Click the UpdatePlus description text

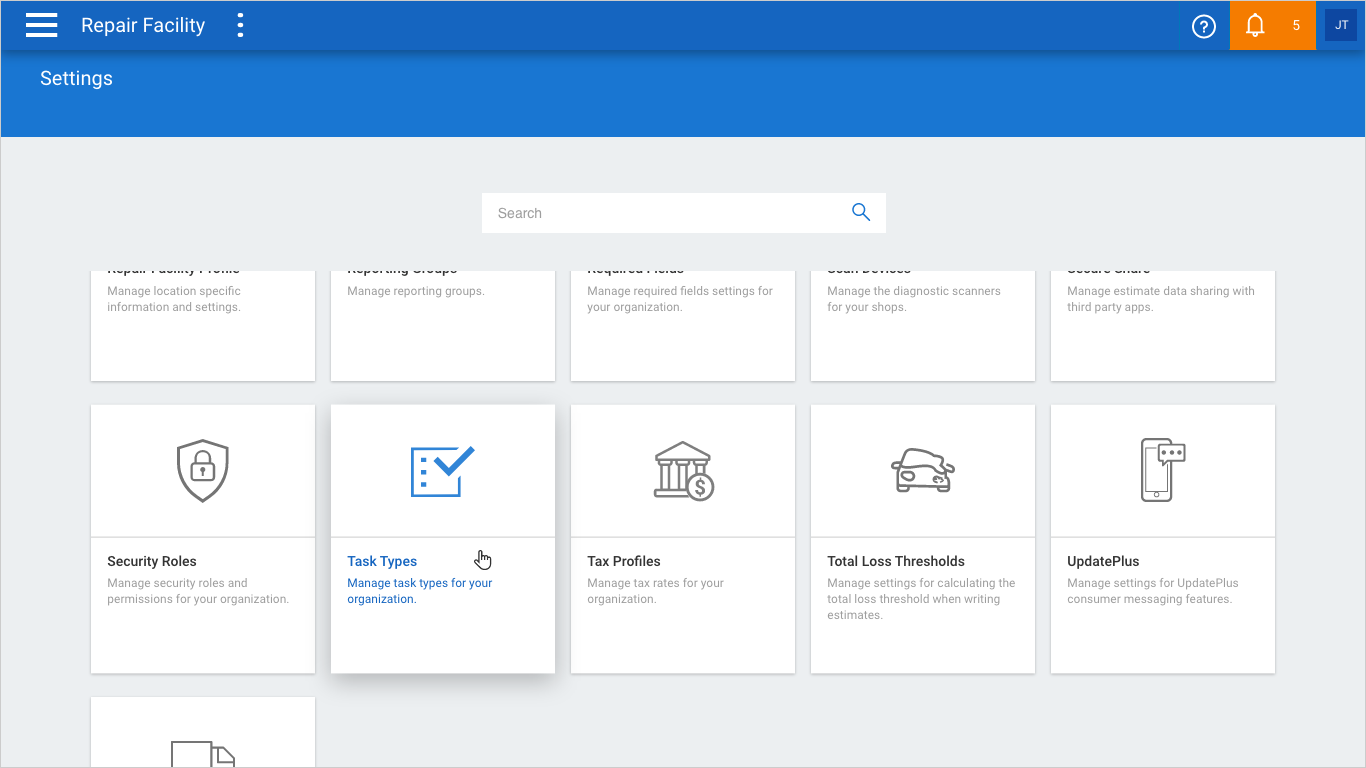tap(1152, 591)
